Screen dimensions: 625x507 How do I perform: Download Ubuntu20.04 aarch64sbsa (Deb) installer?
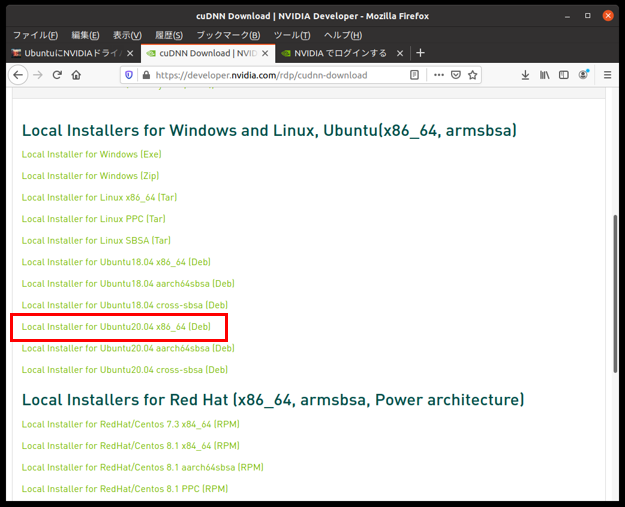tap(128, 348)
